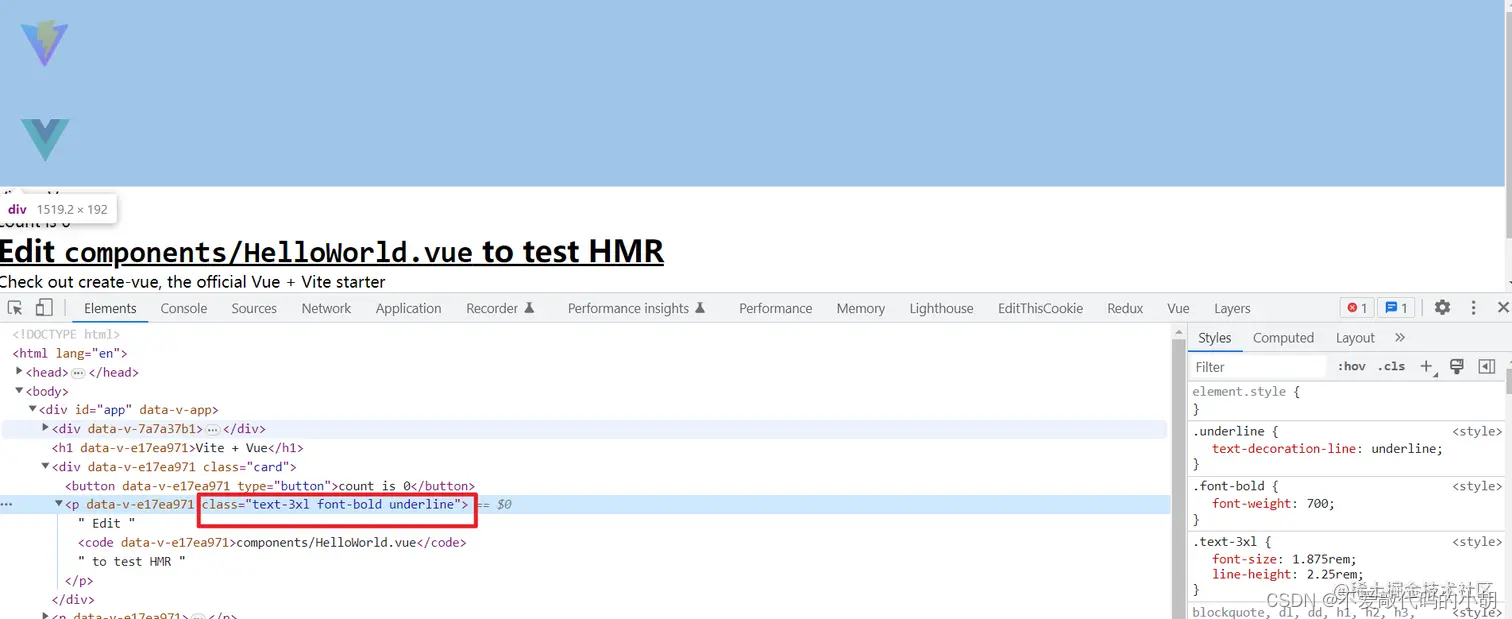Click the underlined Edit HelloWorld.vue heading
Screen dimensions: 1512x619
331,250
